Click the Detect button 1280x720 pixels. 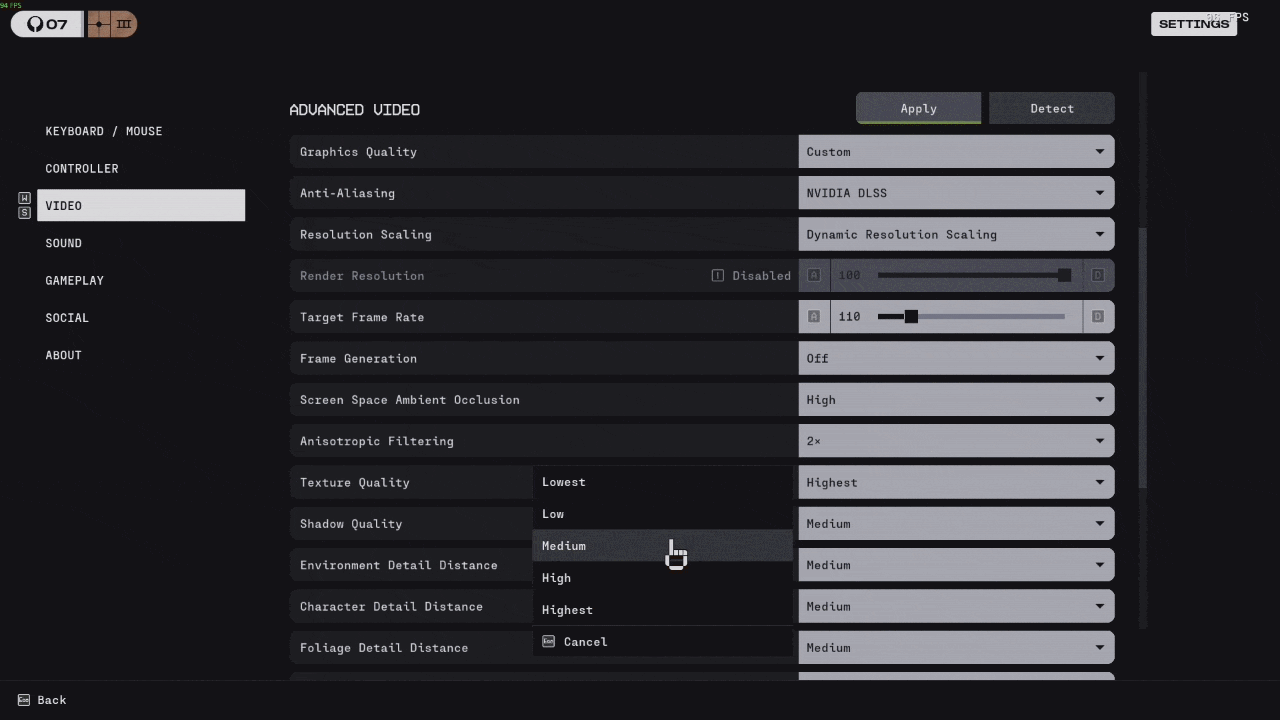click(x=1052, y=108)
